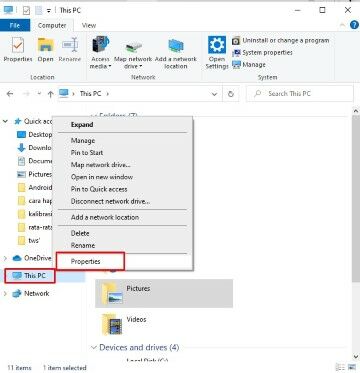Click System properties in the ribbon

click(x=262, y=53)
